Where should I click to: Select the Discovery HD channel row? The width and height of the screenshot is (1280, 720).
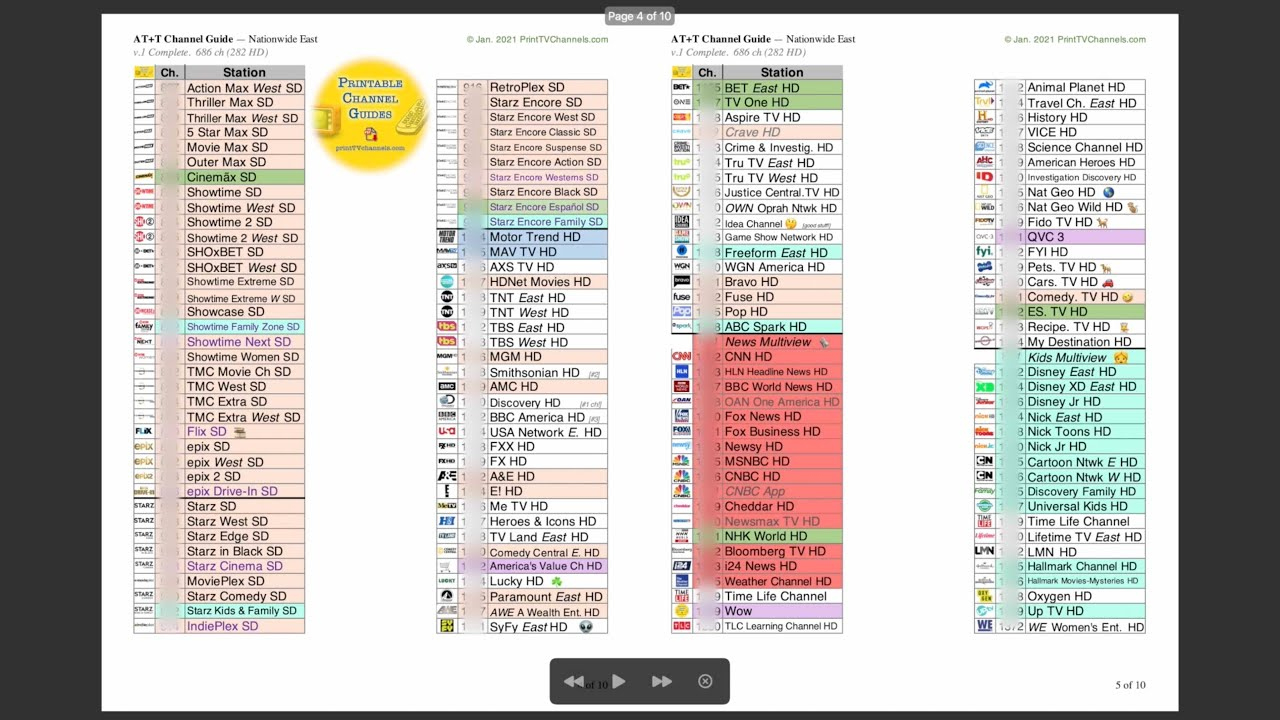(525, 402)
